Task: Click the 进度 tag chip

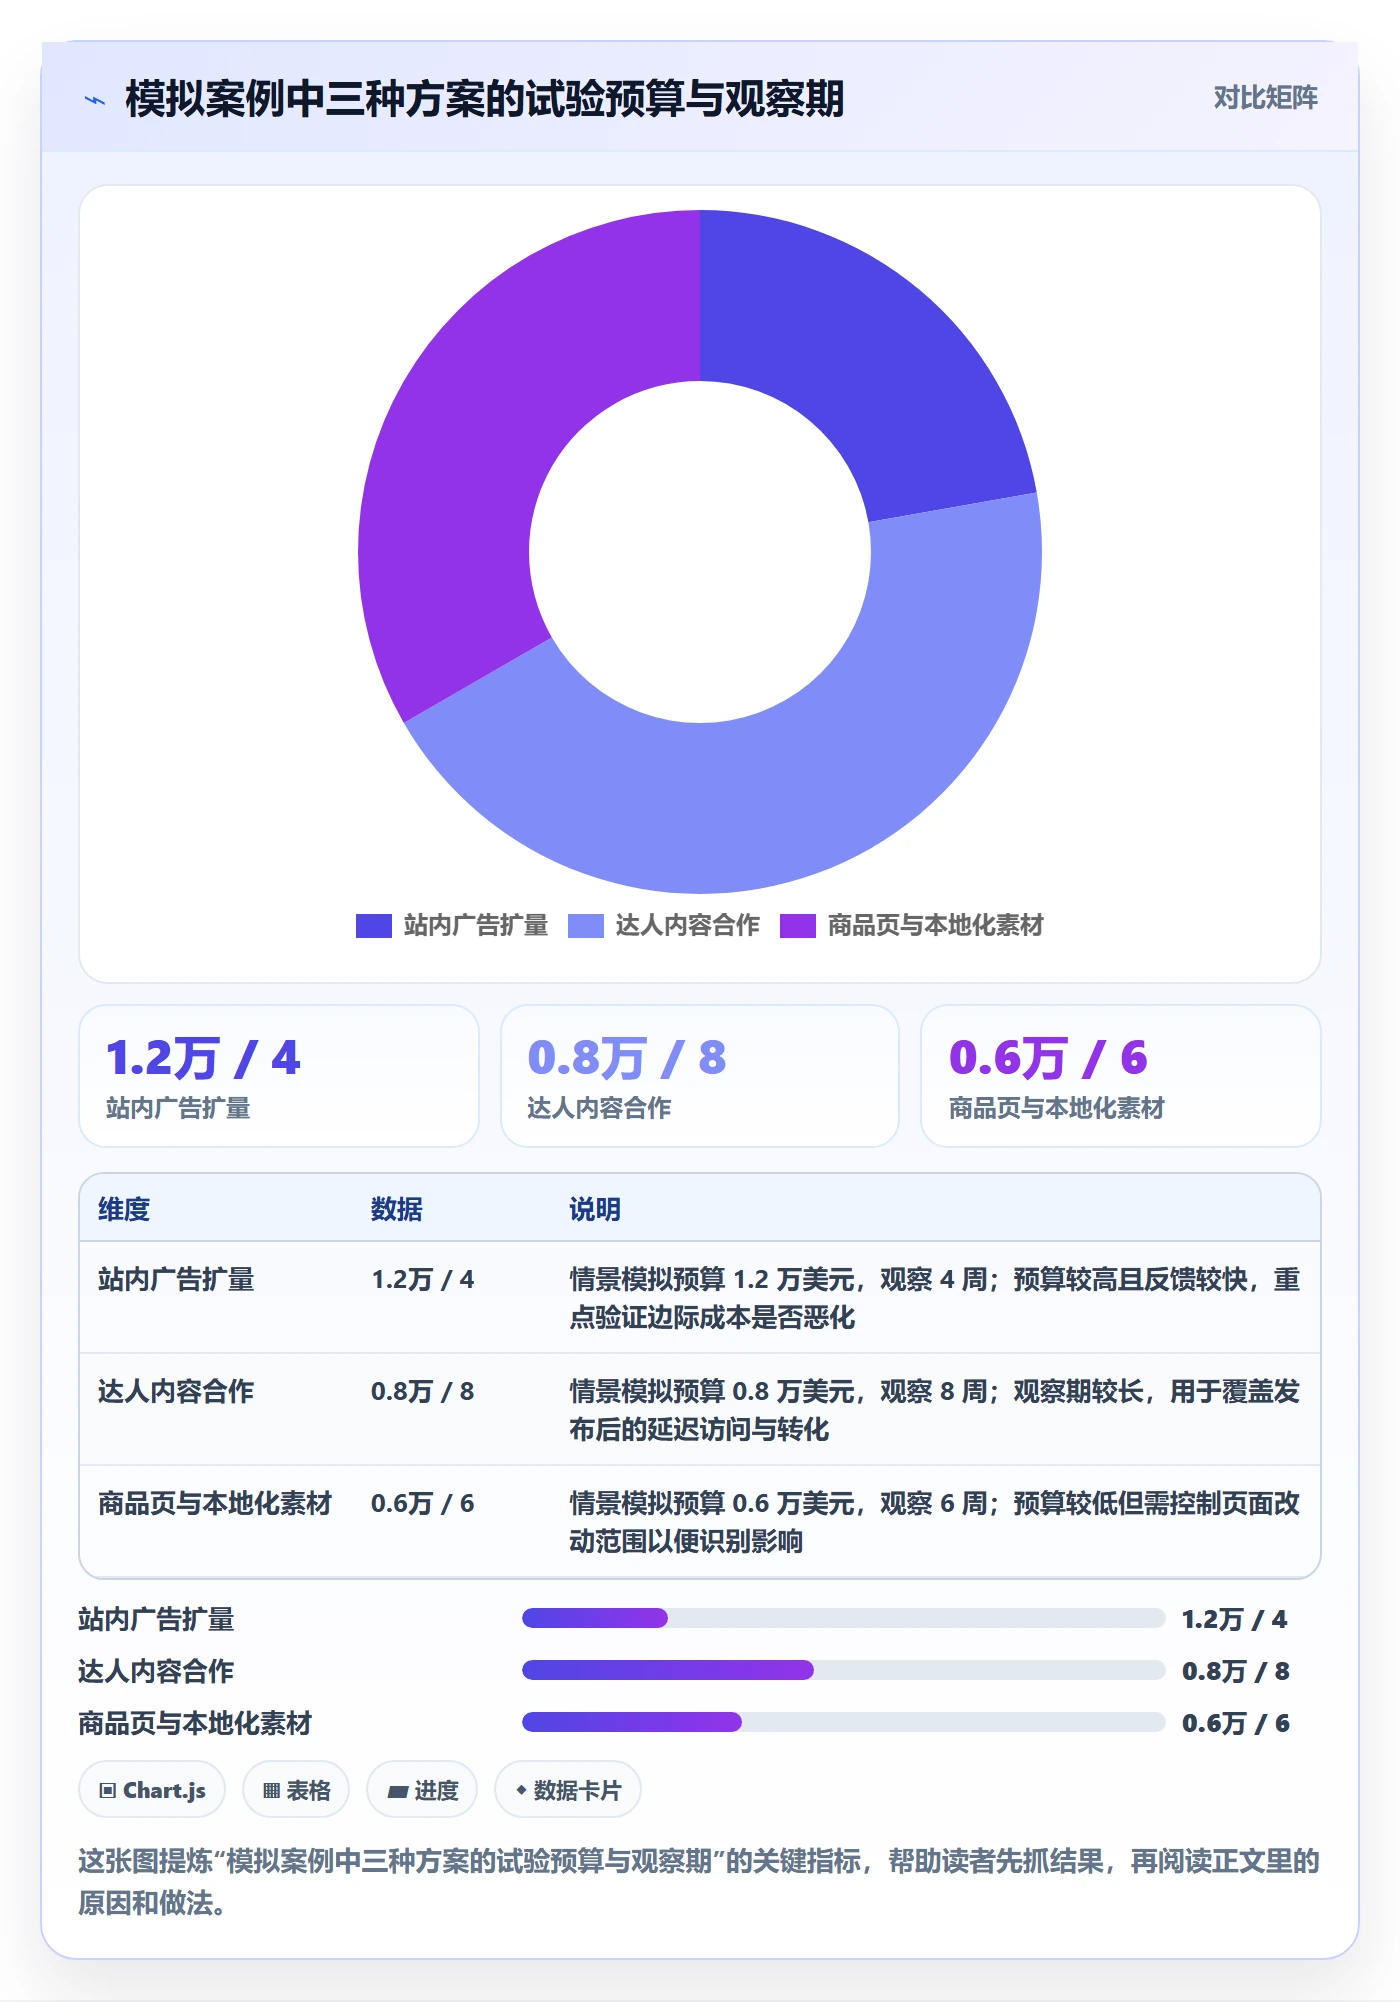Action: coord(422,1790)
